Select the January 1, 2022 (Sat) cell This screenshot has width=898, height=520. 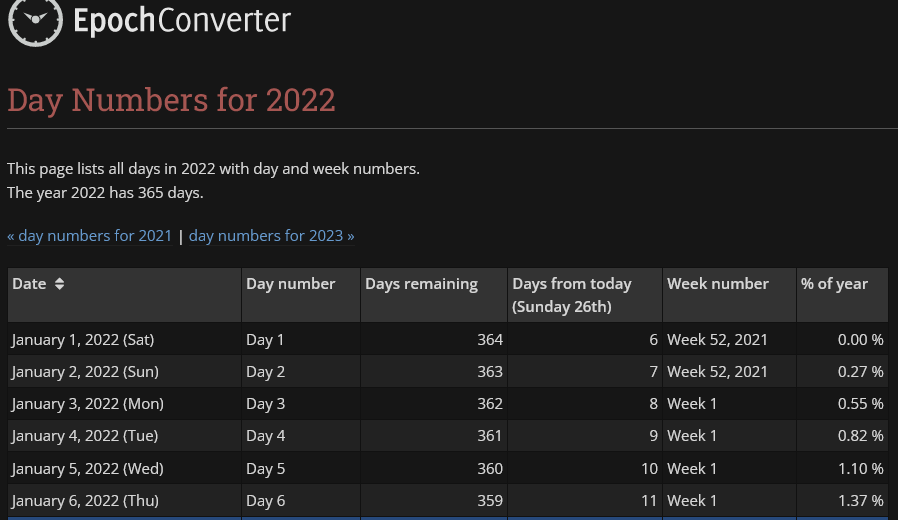click(124, 340)
